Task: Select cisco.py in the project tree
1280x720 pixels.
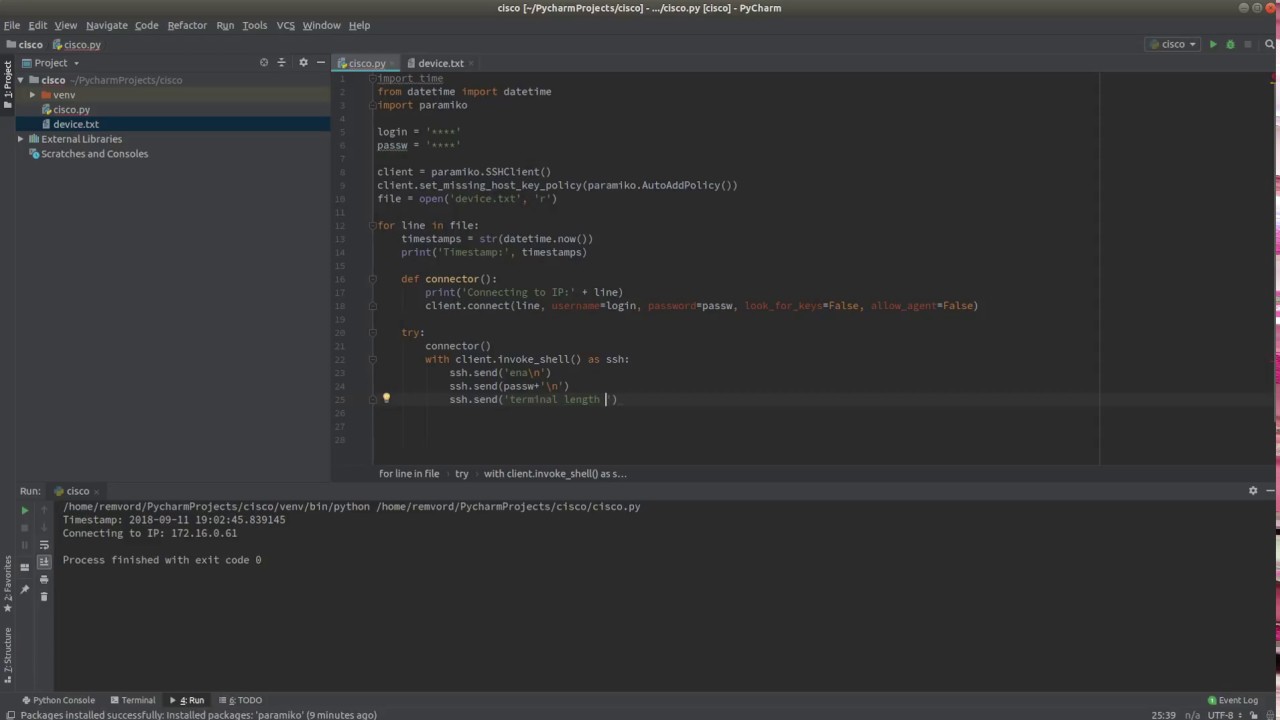Action: pyautogui.click(x=71, y=110)
